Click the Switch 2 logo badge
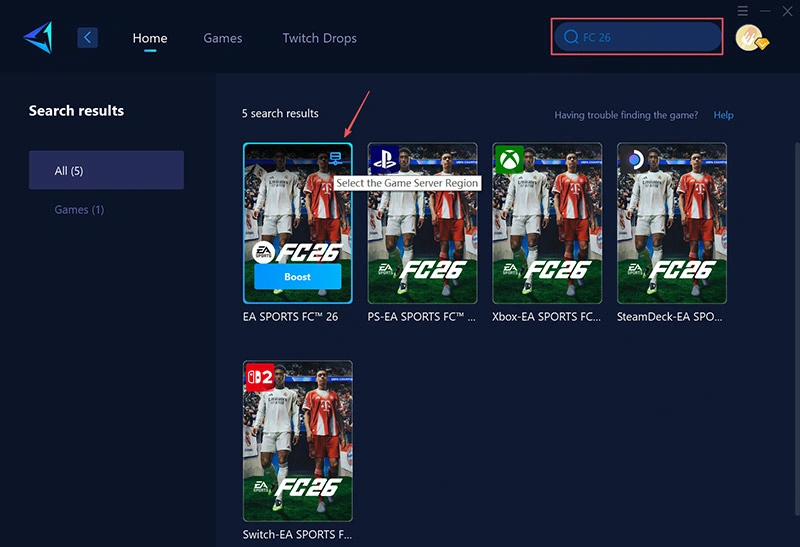Viewport: 800px width, 547px height. 260,378
